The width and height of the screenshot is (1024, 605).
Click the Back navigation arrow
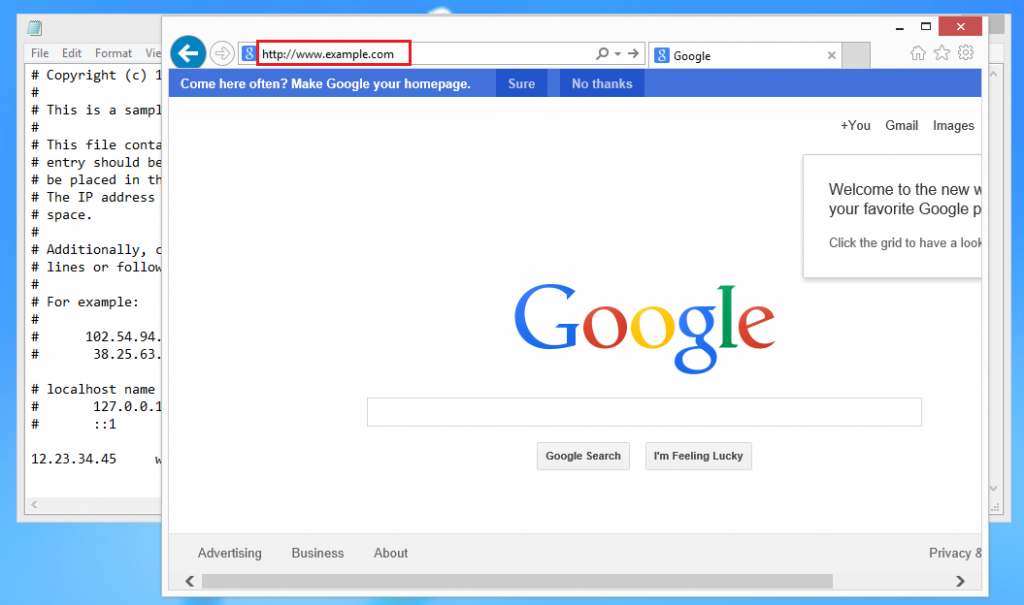point(188,52)
